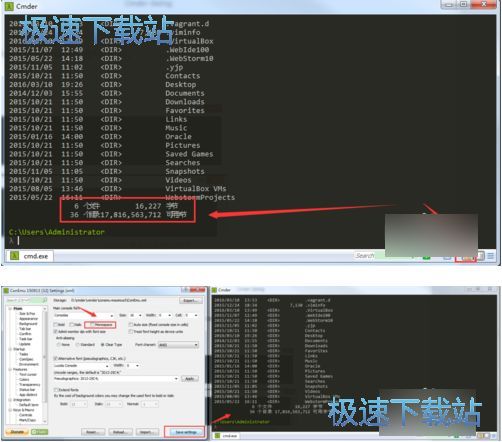Open Environment settings page
This screenshot has width=502, height=442.
29,364
